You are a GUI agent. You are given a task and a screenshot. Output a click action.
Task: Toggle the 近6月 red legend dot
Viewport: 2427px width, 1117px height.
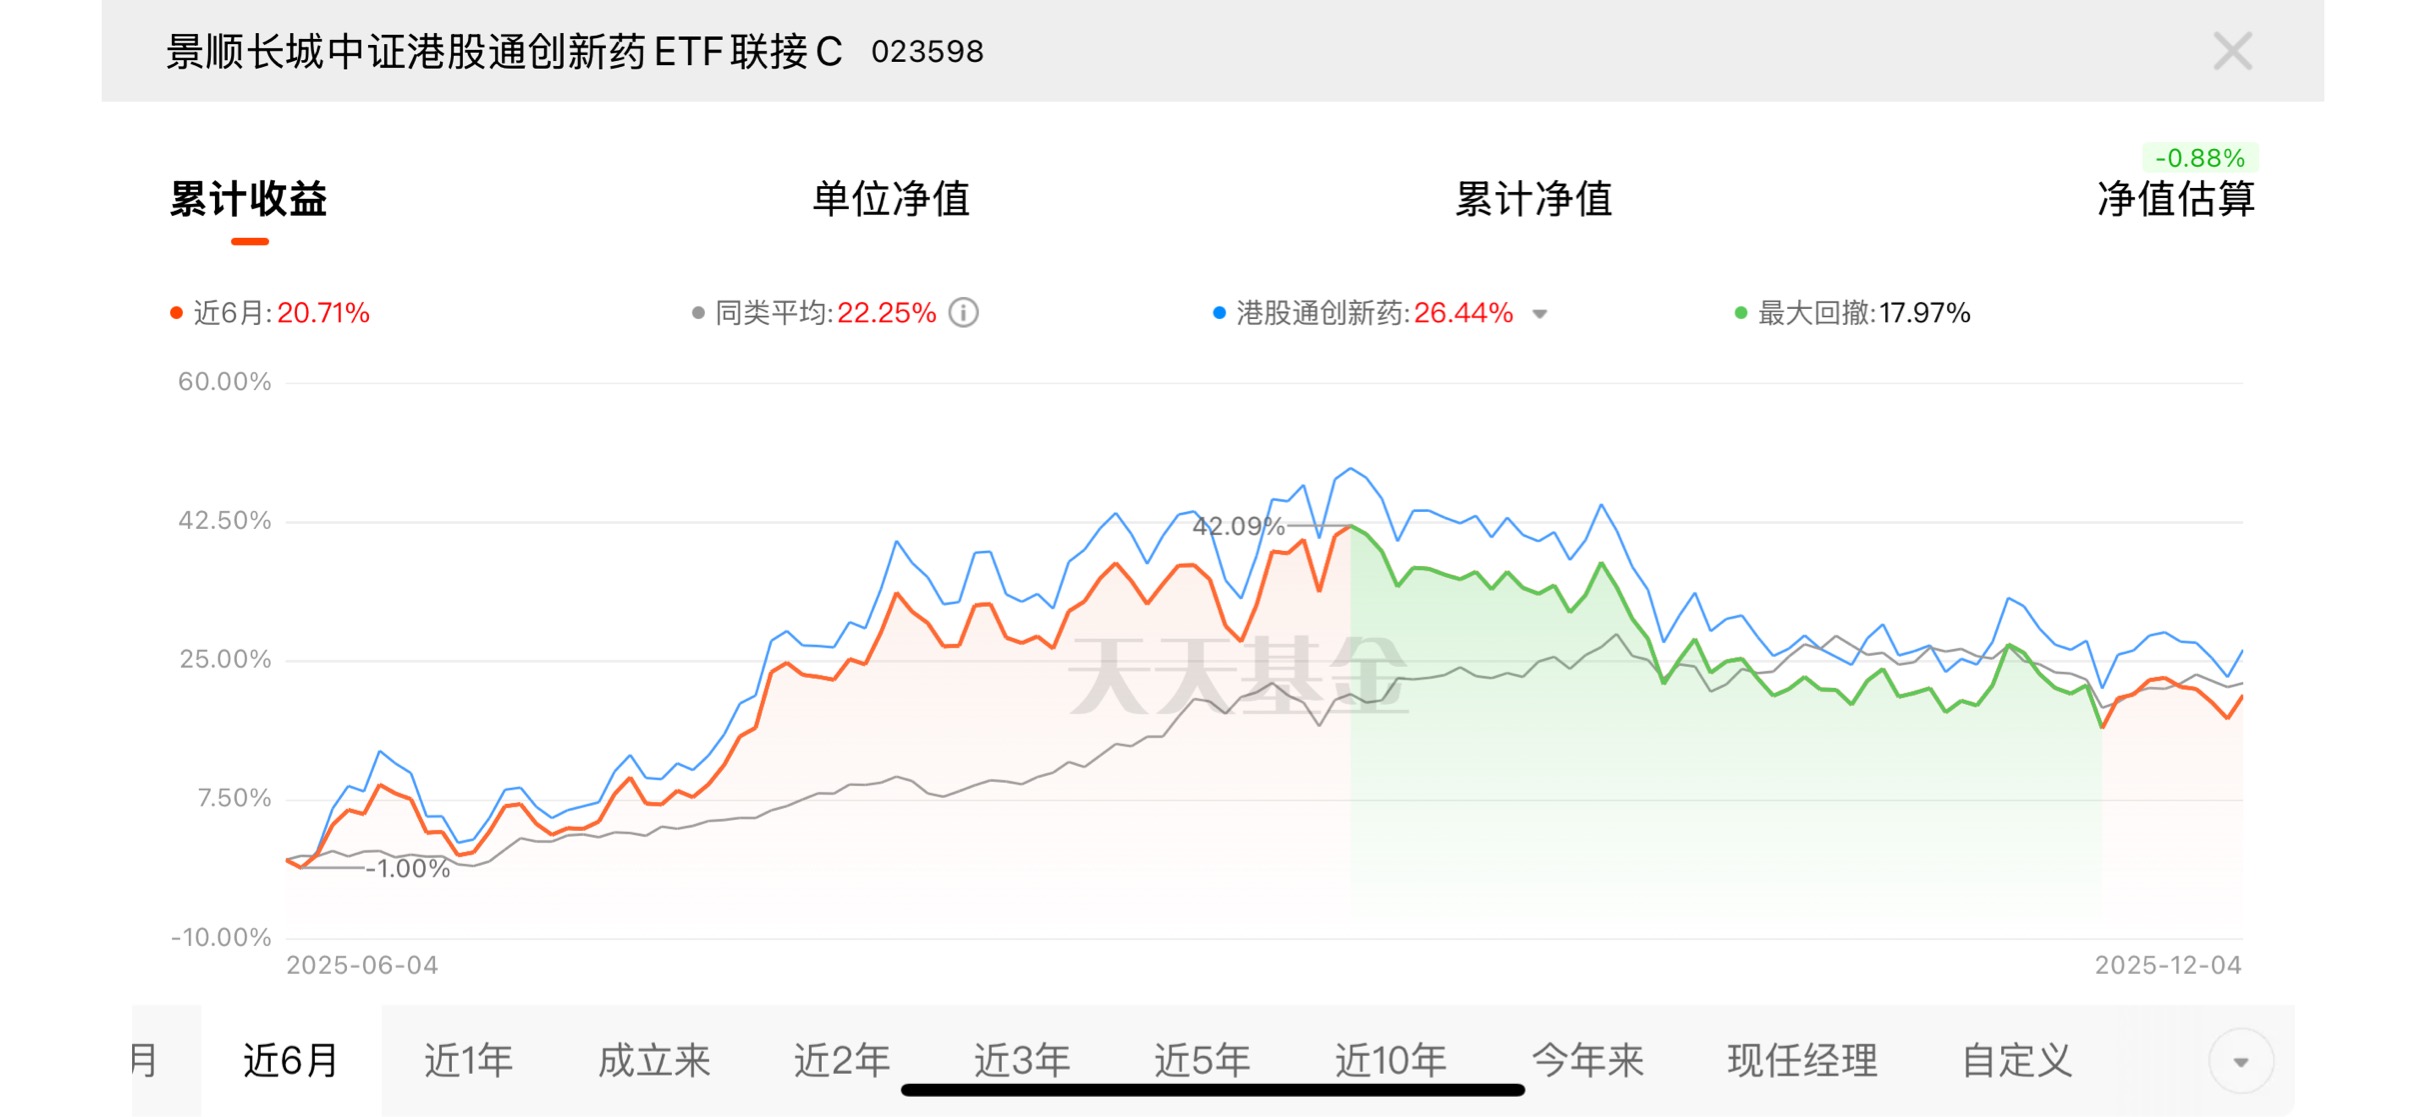[x=177, y=313]
